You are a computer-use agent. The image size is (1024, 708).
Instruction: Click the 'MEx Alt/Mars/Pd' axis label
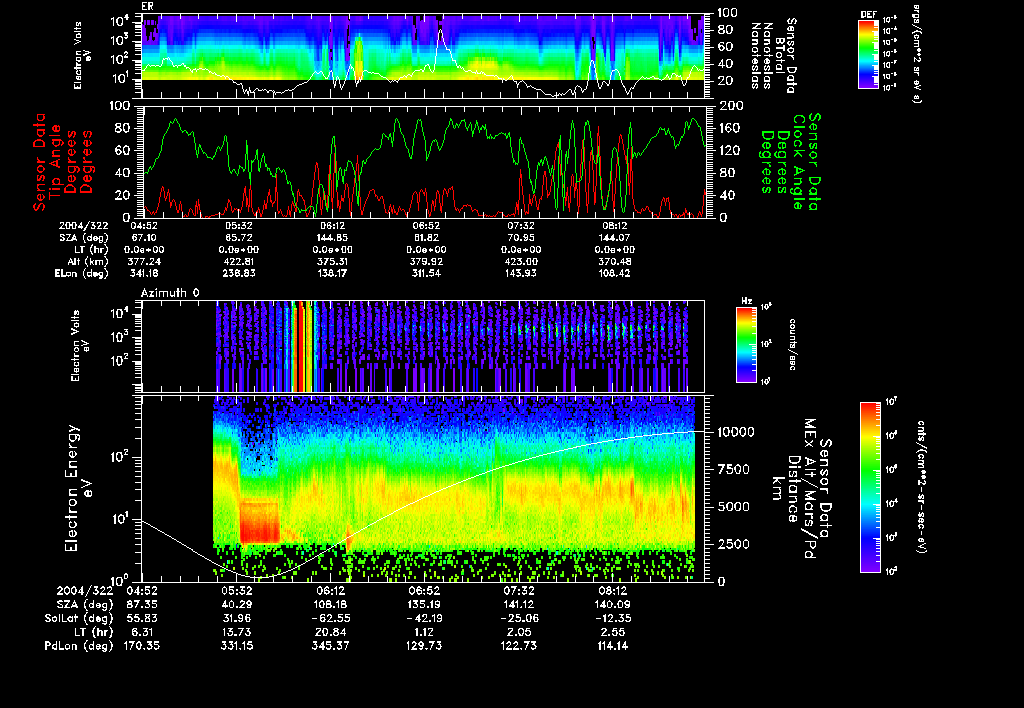810,489
